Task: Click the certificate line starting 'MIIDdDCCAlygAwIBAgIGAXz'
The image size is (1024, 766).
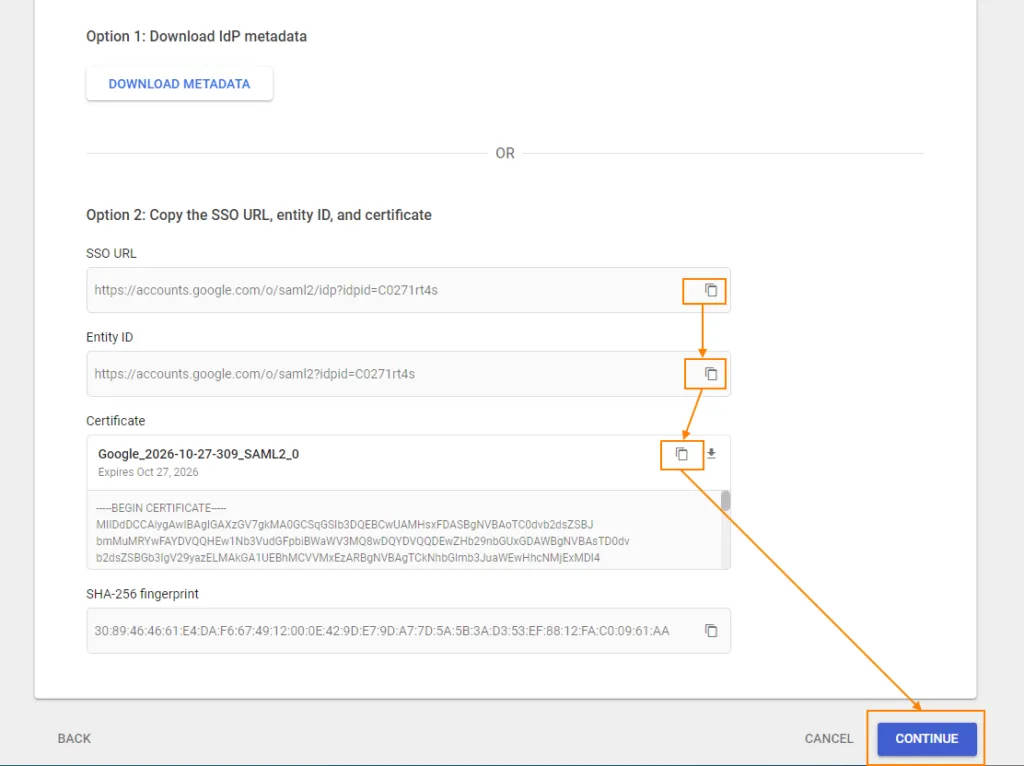Action: pos(344,524)
